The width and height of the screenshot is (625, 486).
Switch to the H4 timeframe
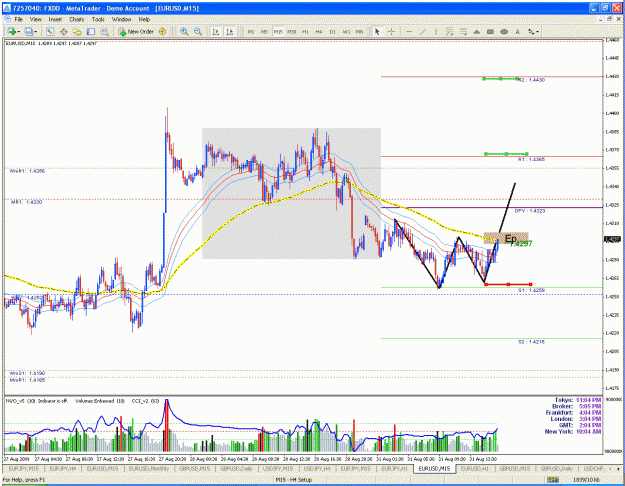point(319,31)
